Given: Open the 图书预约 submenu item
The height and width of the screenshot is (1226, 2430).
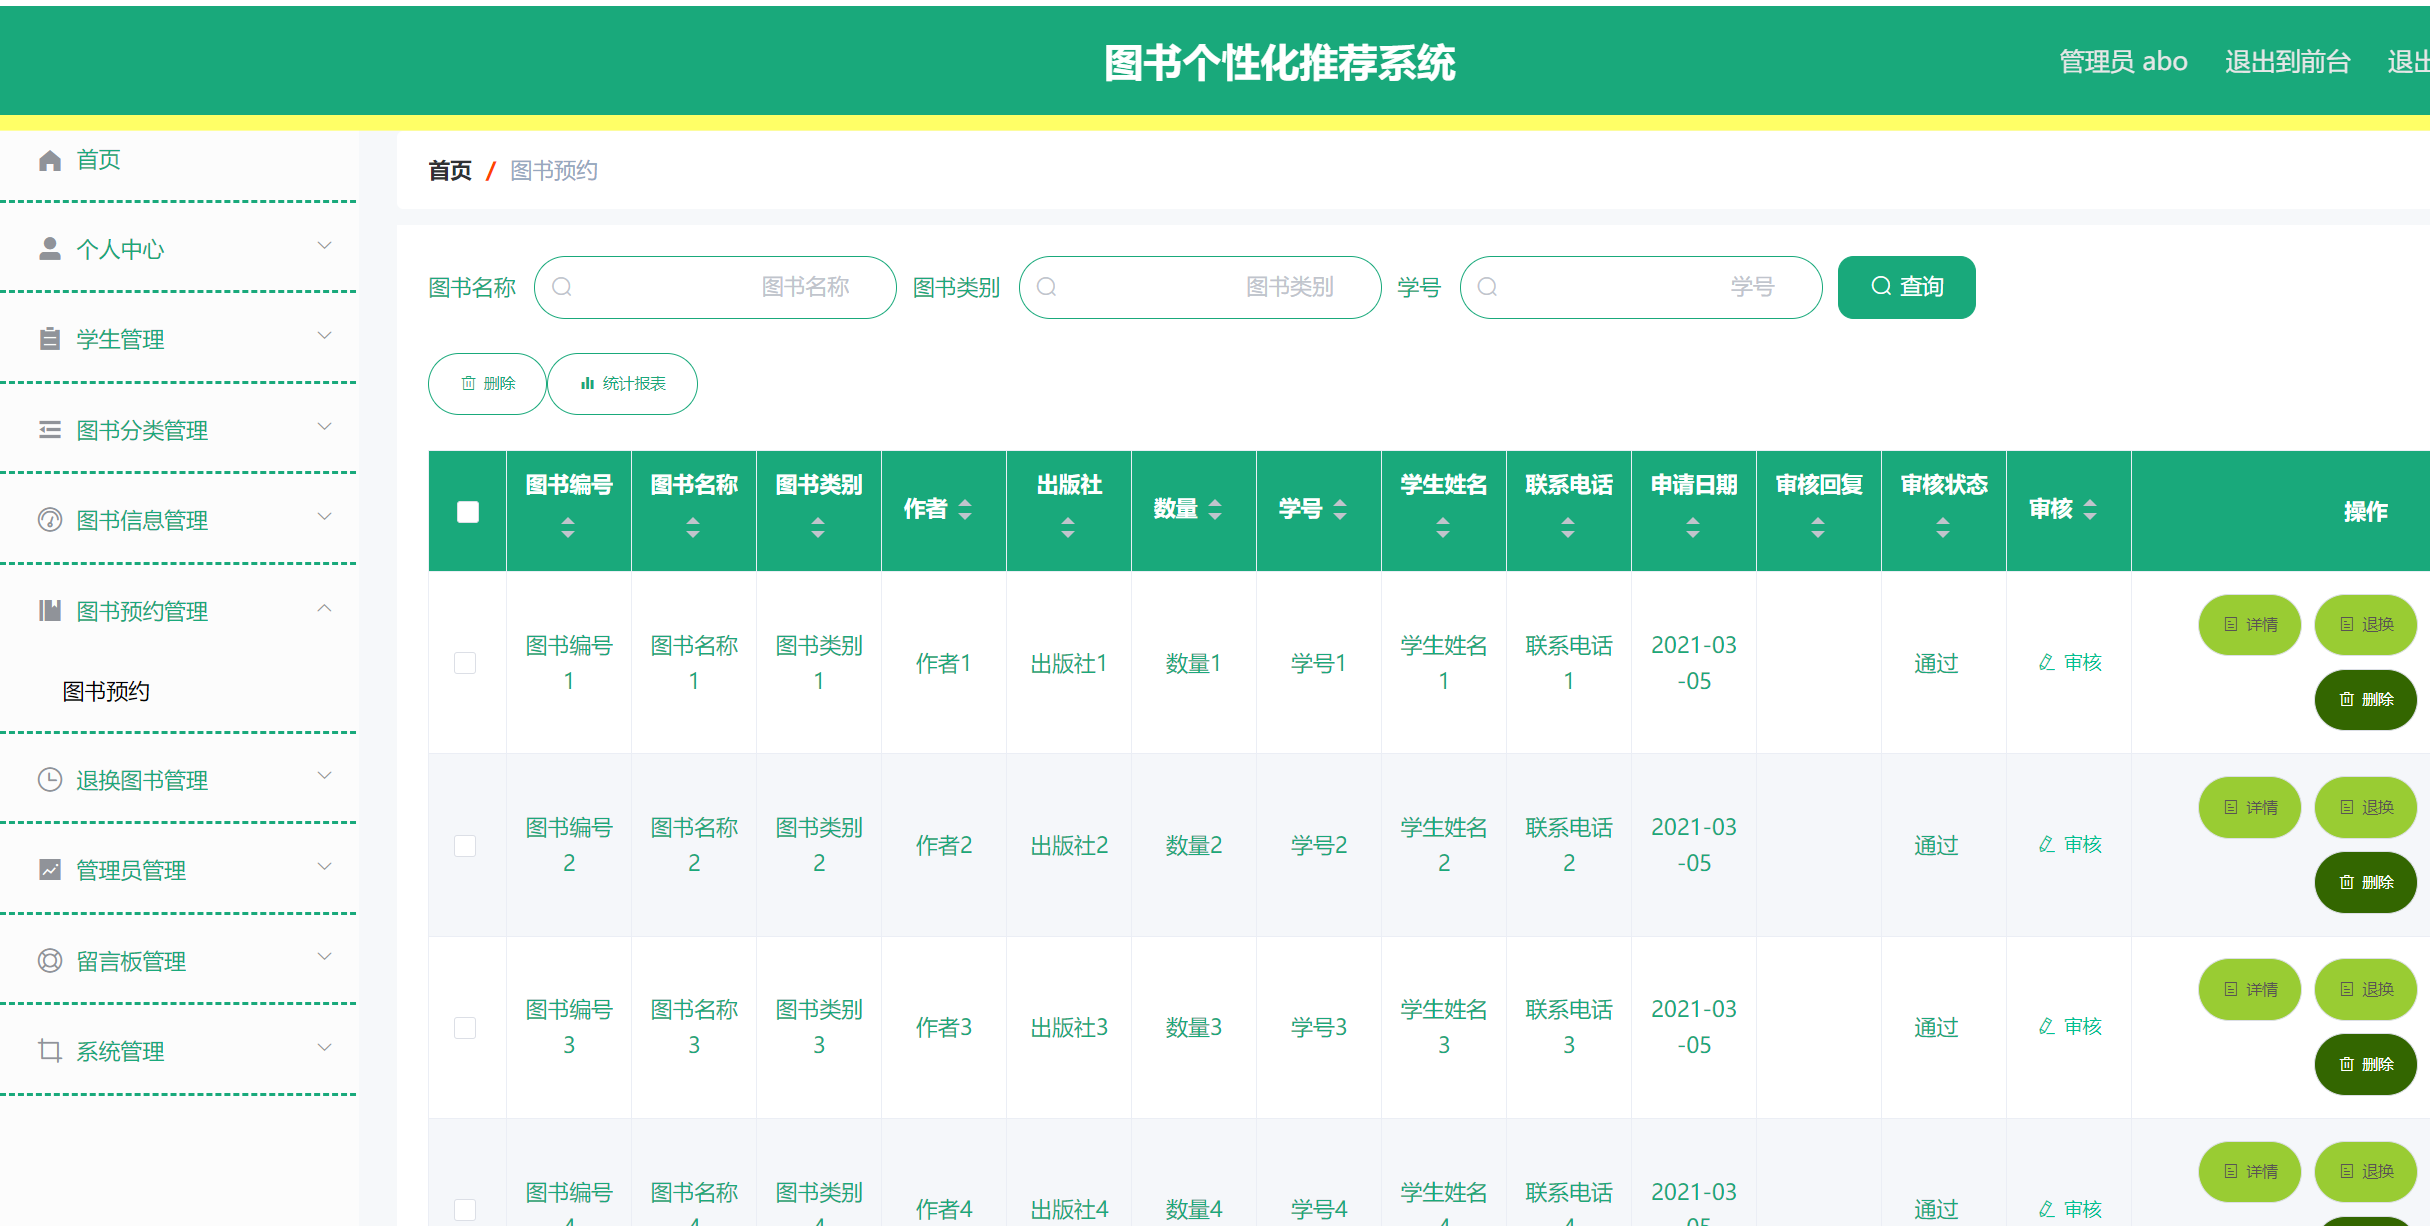Looking at the screenshot, I should pyautogui.click(x=104, y=691).
